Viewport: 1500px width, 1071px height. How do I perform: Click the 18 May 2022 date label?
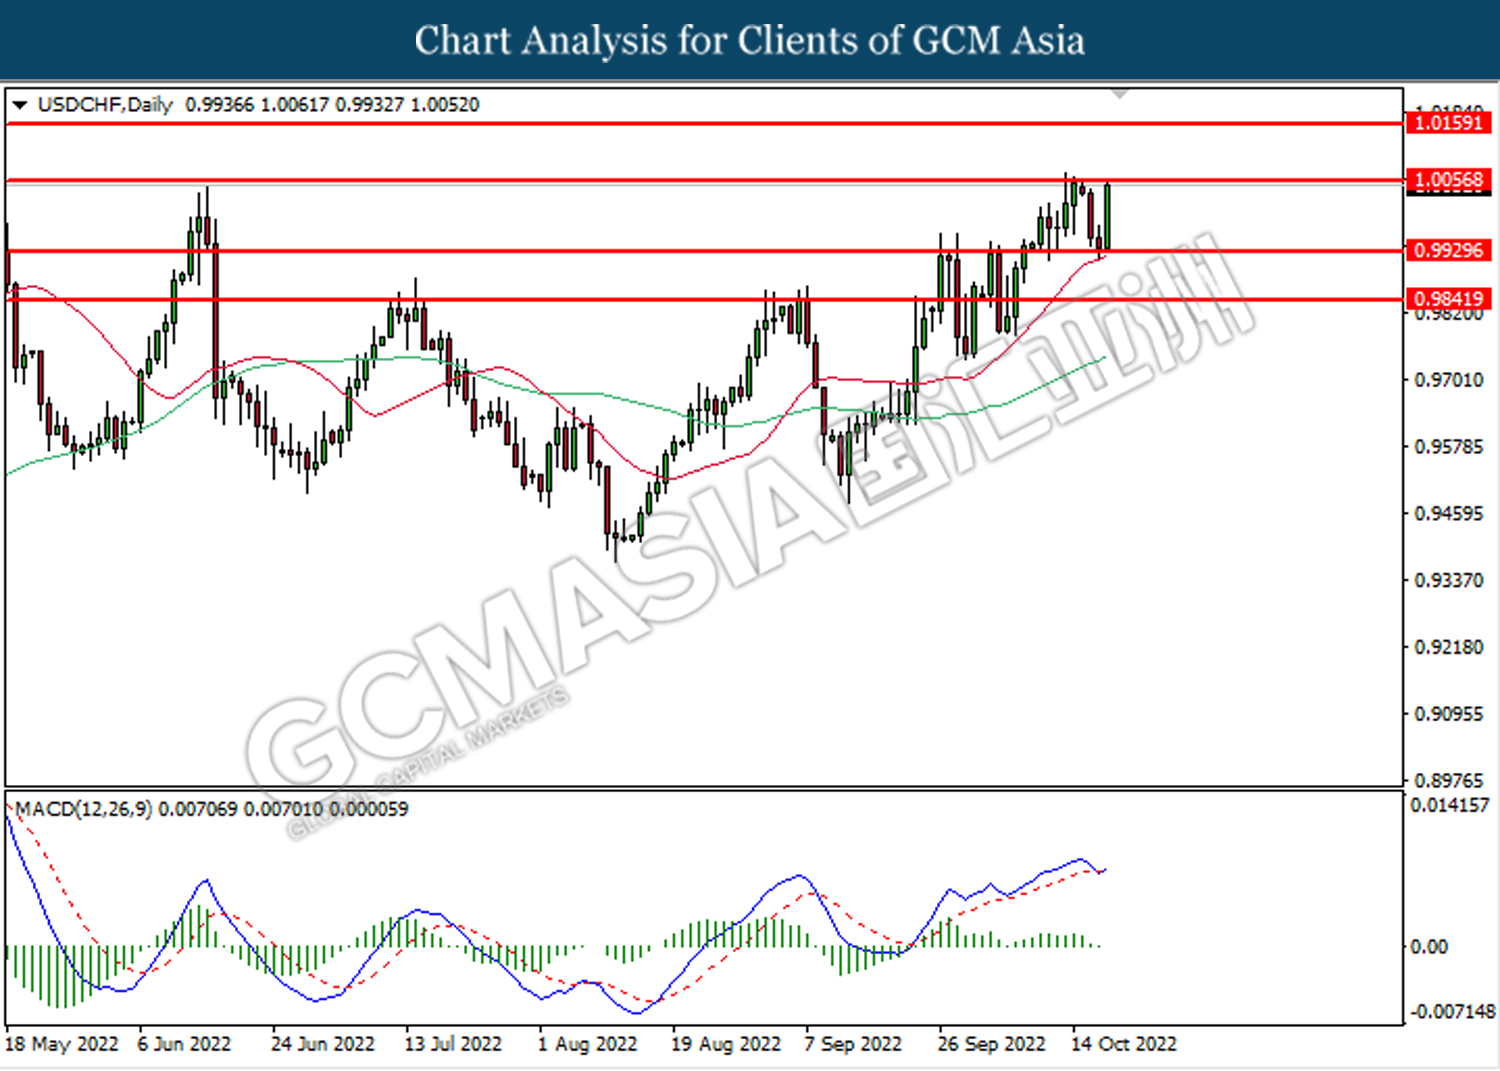tap(62, 1044)
